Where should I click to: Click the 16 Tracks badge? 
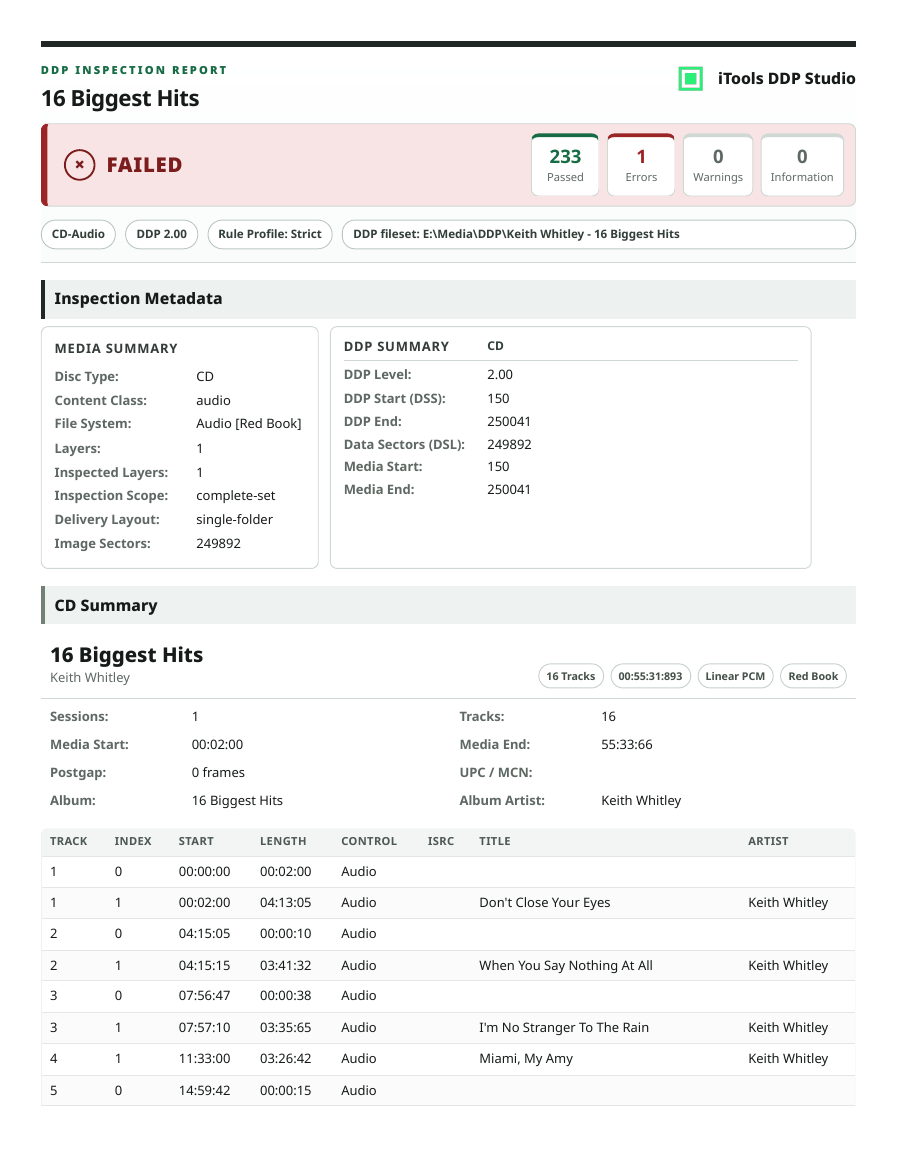point(570,676)
